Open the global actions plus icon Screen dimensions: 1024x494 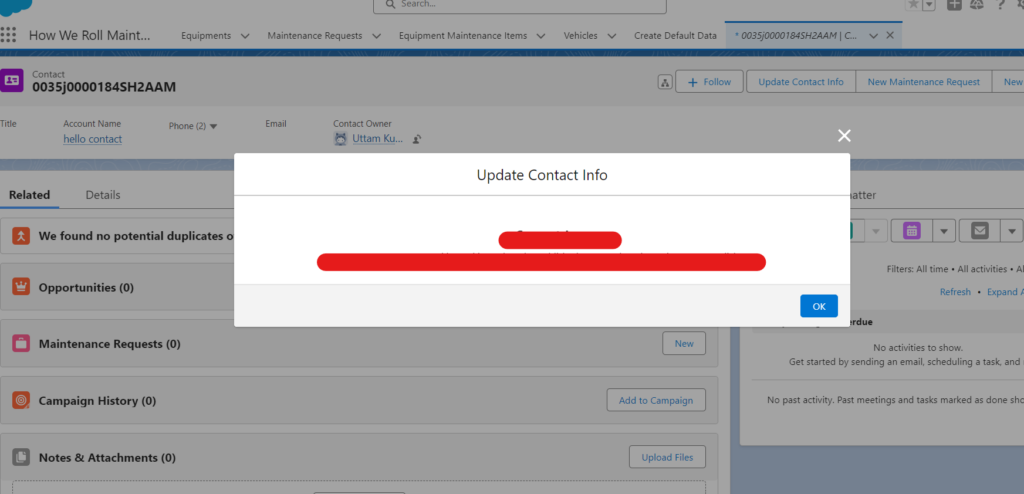(954, 5)
